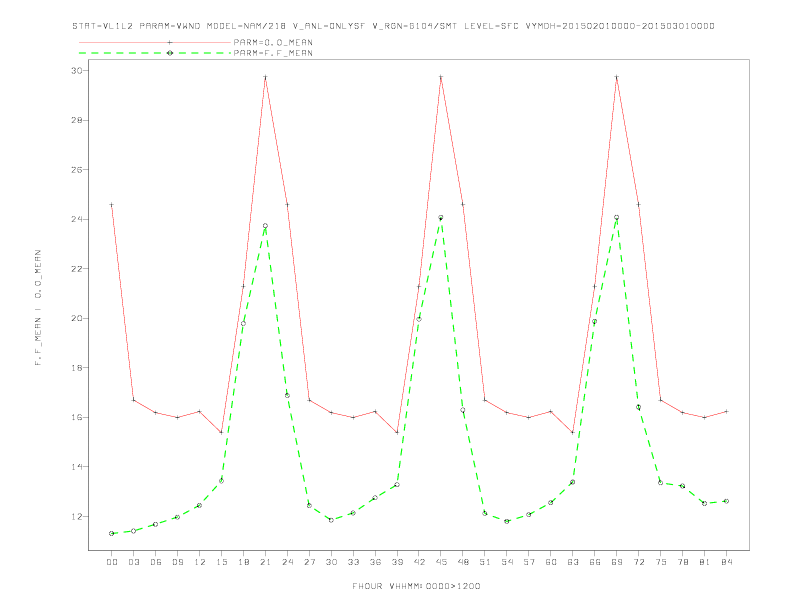
Task: Select red O.O_MEAN dip marker at hour 39
Action: (x=397, y=432)
